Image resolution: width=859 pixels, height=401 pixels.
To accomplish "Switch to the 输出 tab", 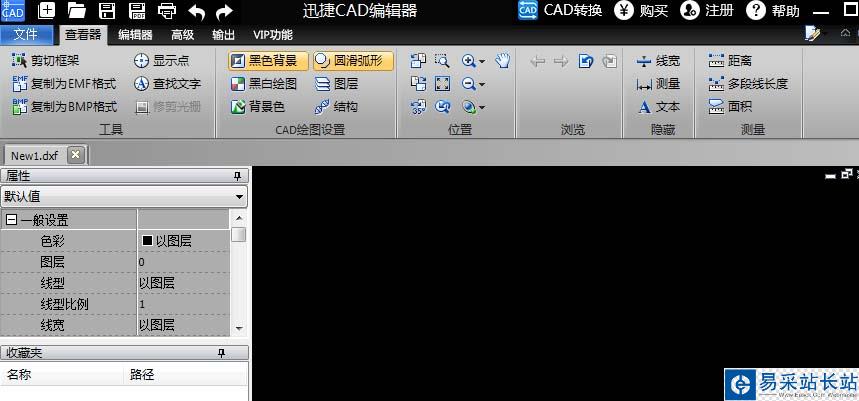I will tap(224, 36).
